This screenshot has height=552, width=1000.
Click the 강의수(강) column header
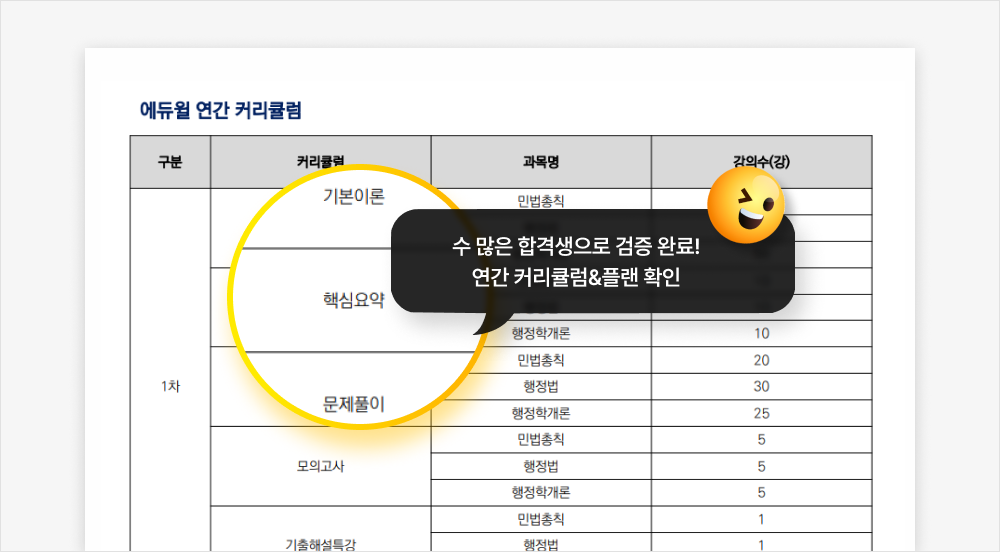pos(761,162)
